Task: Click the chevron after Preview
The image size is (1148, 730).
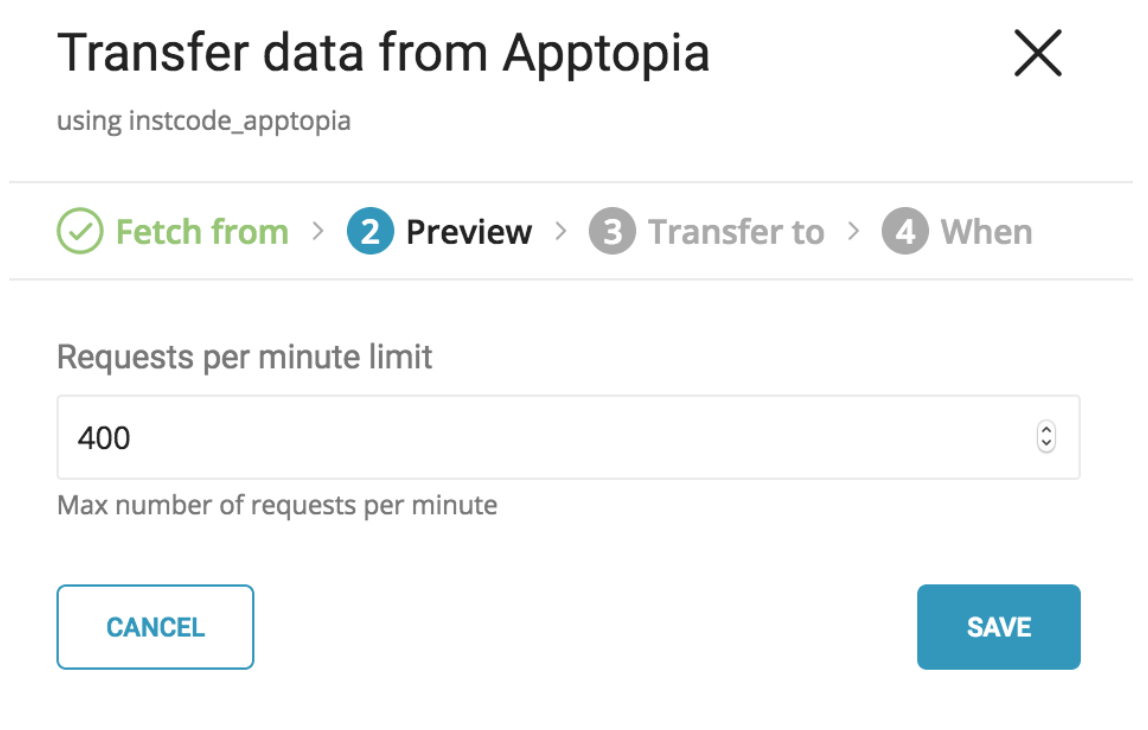Action: click(561, 231)
